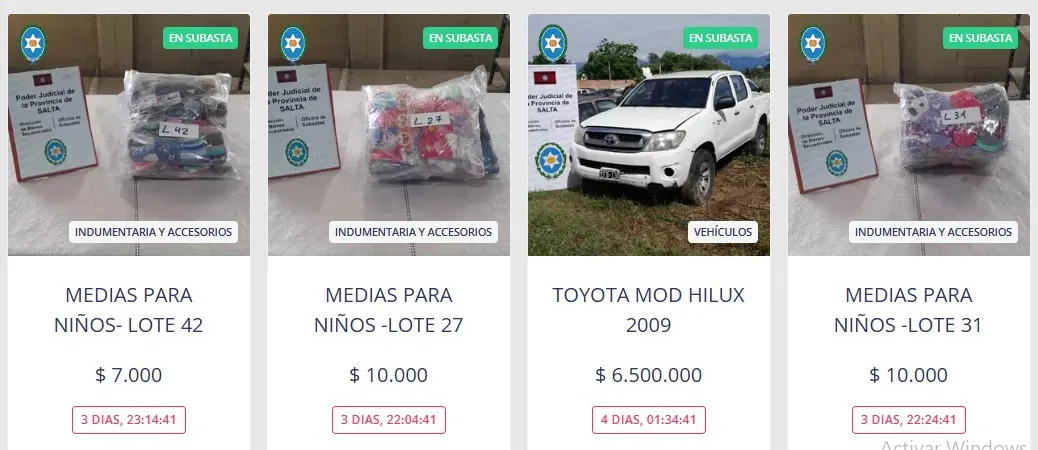Open TOYOTA MOD HILUX 2009 listing title
Image resolution: width=1038 pixels, height=450 pixels.
coord(649,310)
